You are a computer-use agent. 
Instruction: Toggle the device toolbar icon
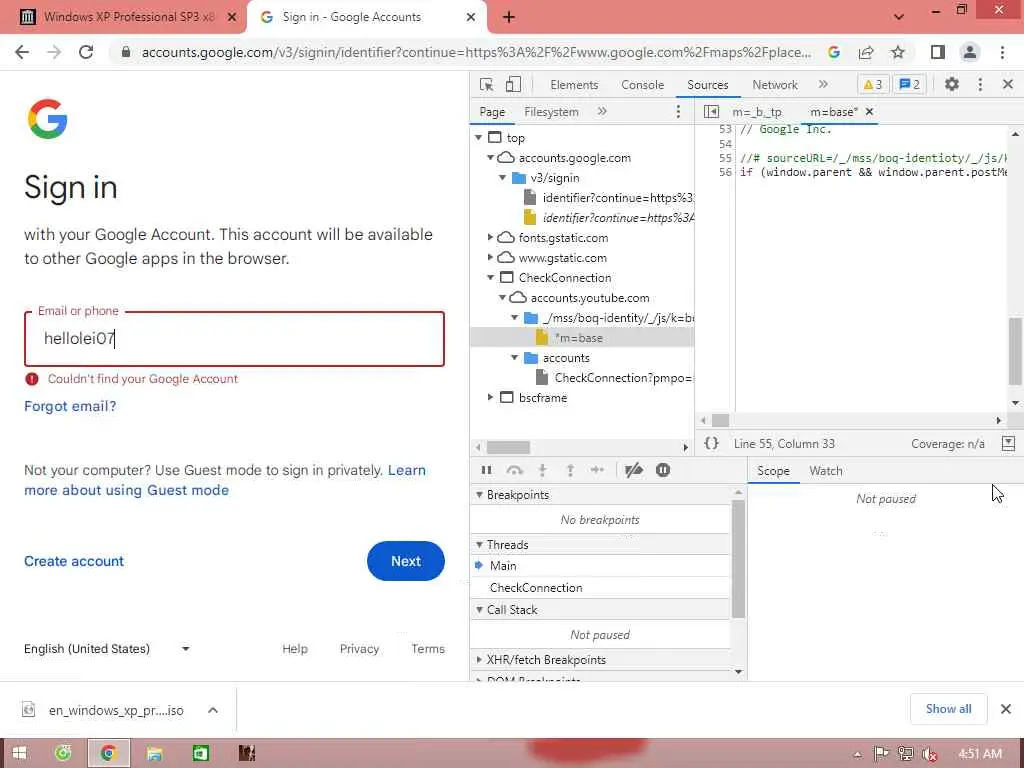pyautogui.click(x=513, y=84)
